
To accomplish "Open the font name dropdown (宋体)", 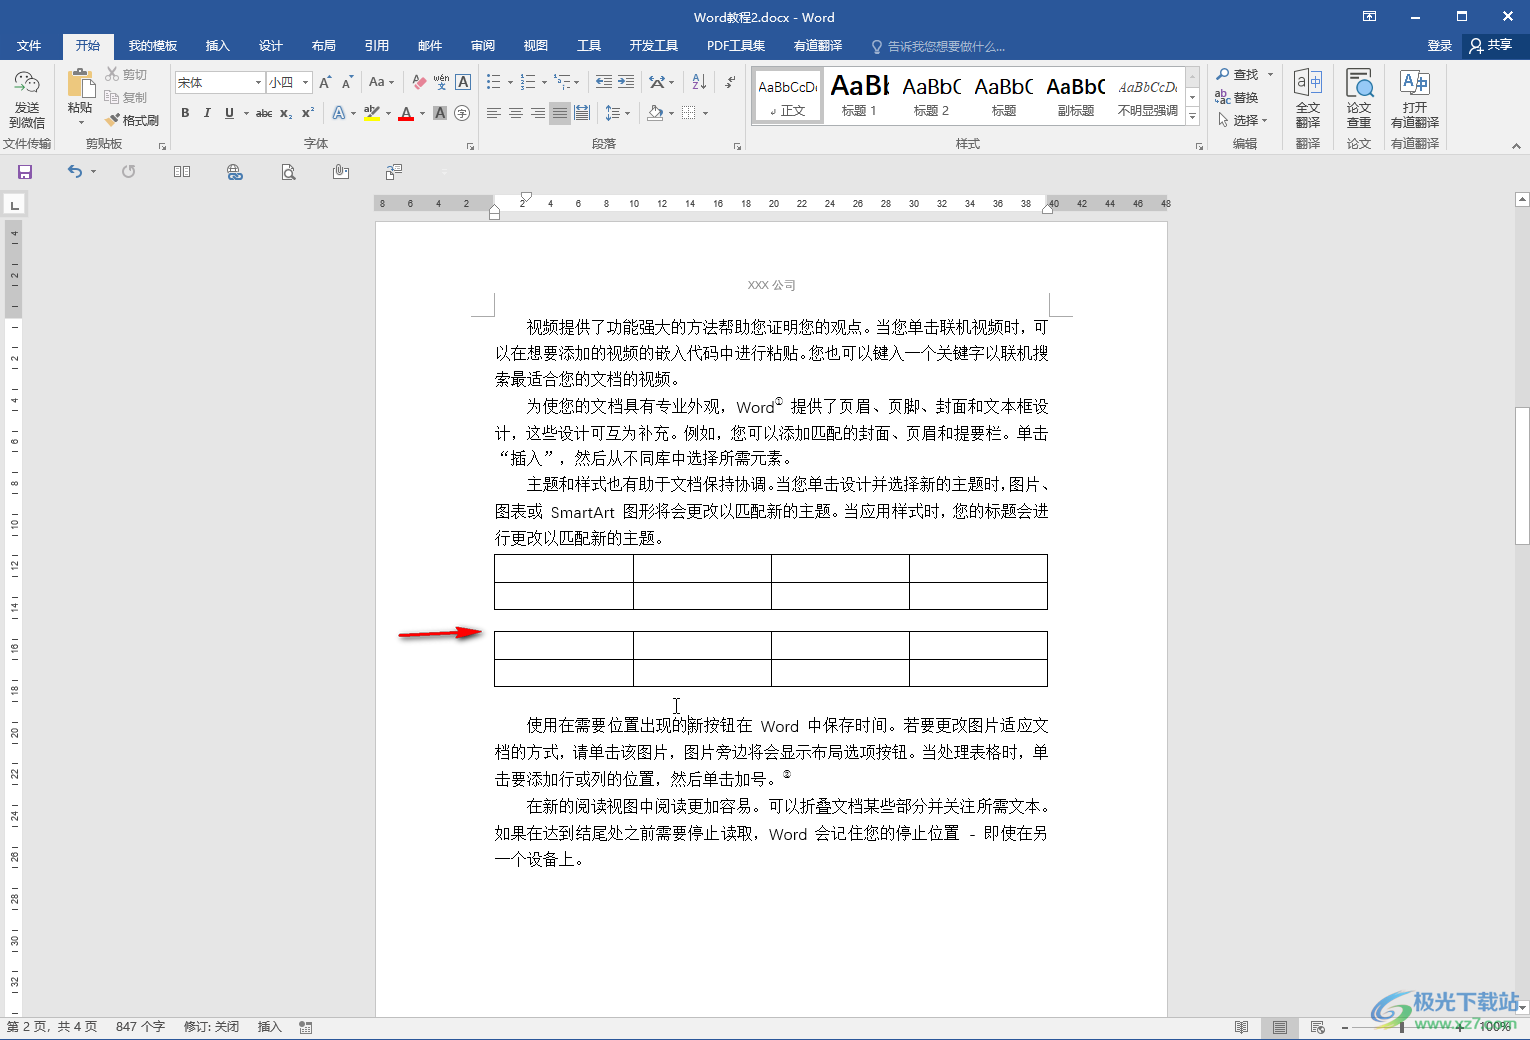I will tap(258, 83).
